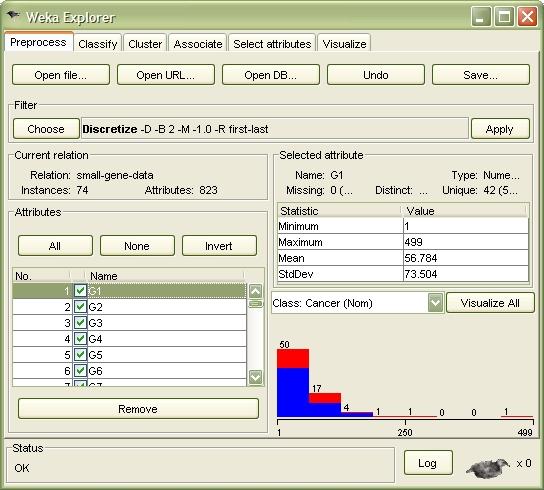The width and height of the screenshot is (544, 490).
Task: Switch to the Classify tab
Action: point(97,44)
